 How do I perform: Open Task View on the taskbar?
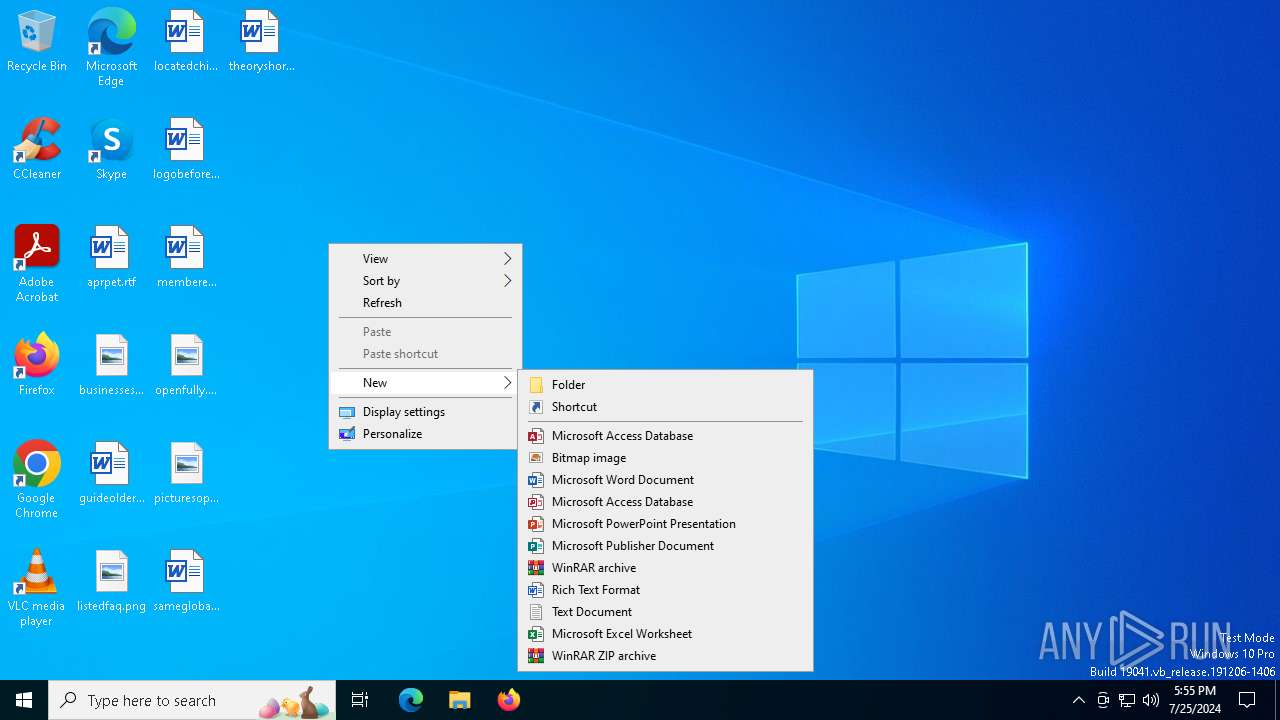pos(360,700)
